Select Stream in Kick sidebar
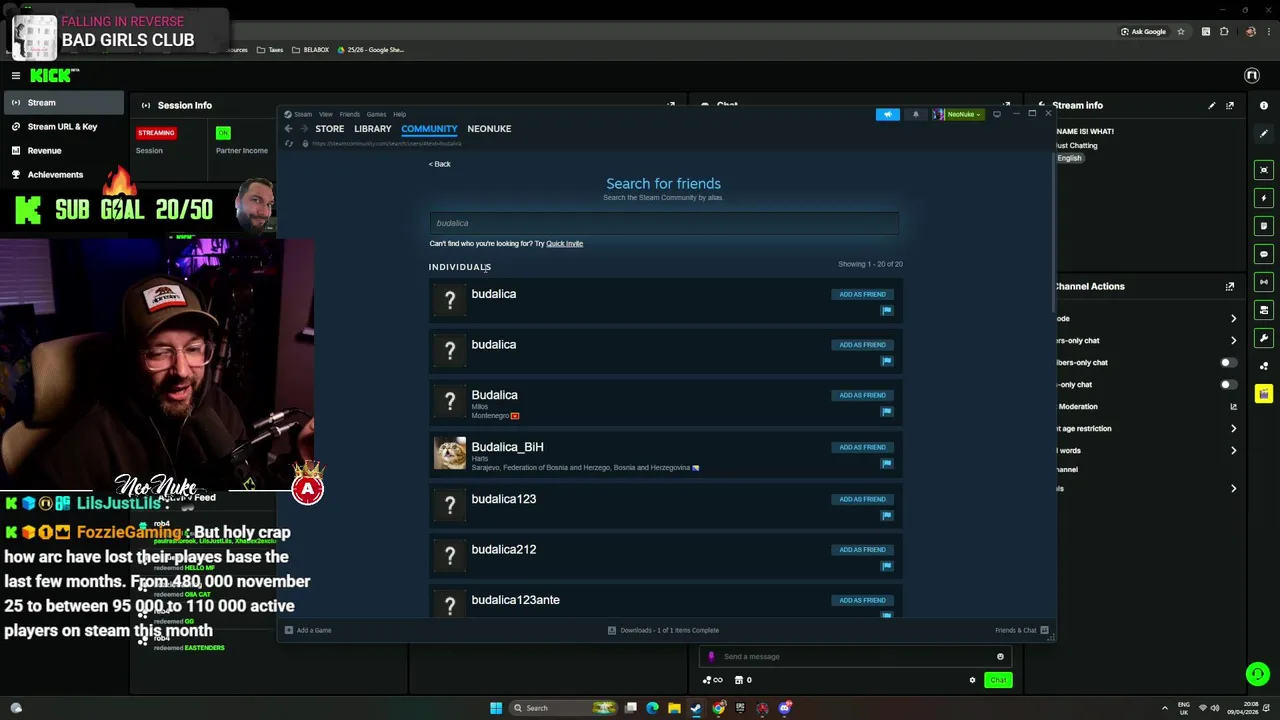This screenshot has width=1280, height=720. (x=62, y=103)
